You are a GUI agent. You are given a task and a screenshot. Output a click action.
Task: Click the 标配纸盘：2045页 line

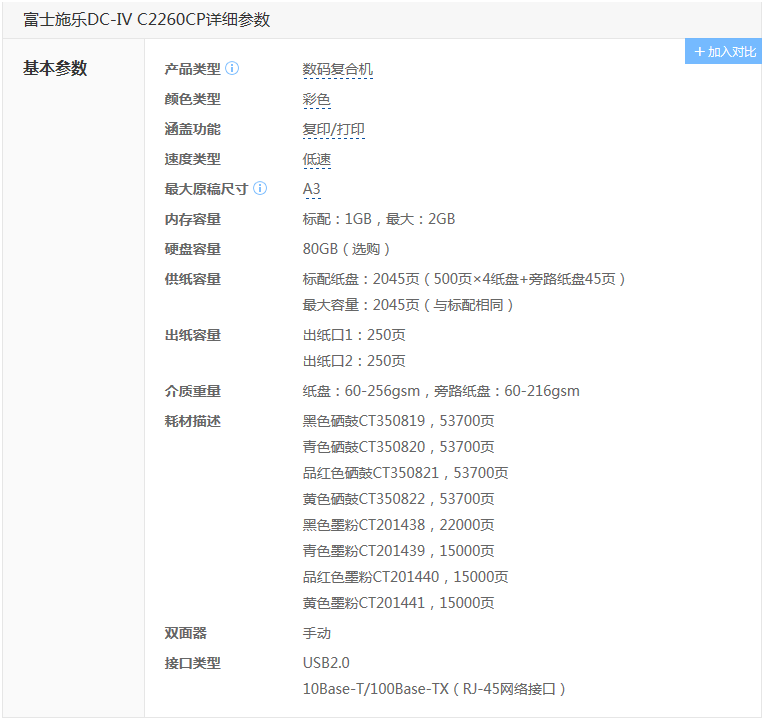465,279
